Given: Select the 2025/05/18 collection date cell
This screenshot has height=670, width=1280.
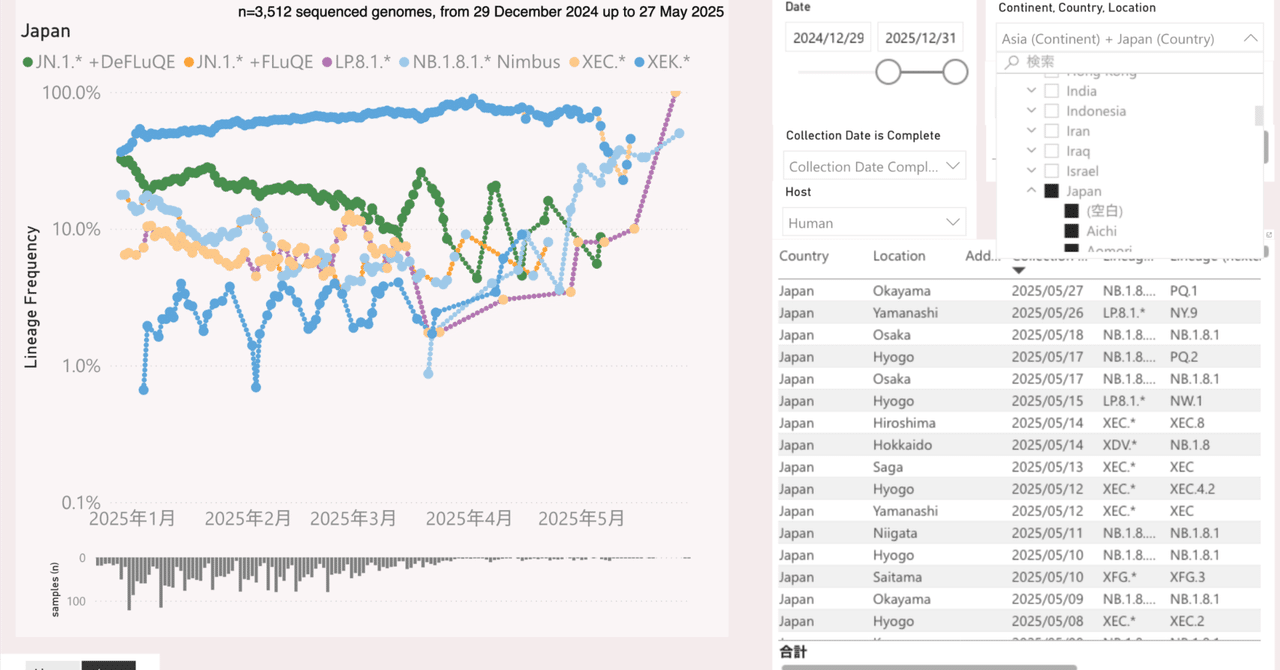Looking at the screenshot, I should pos(1047,335).
